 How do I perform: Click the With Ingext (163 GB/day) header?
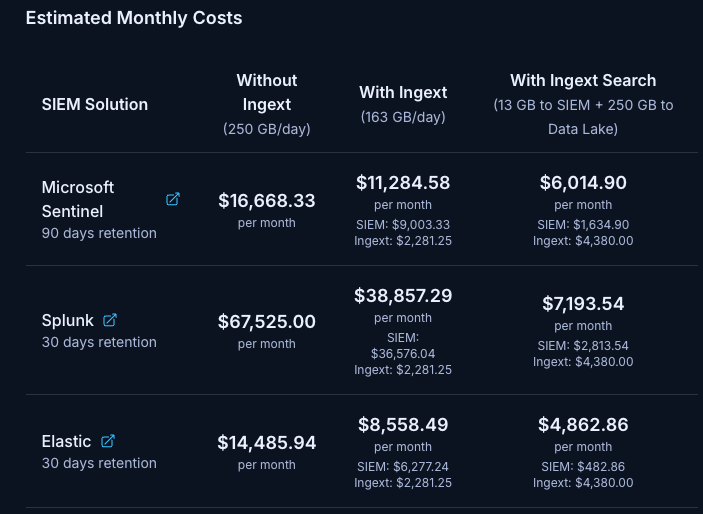pos(403,92)
